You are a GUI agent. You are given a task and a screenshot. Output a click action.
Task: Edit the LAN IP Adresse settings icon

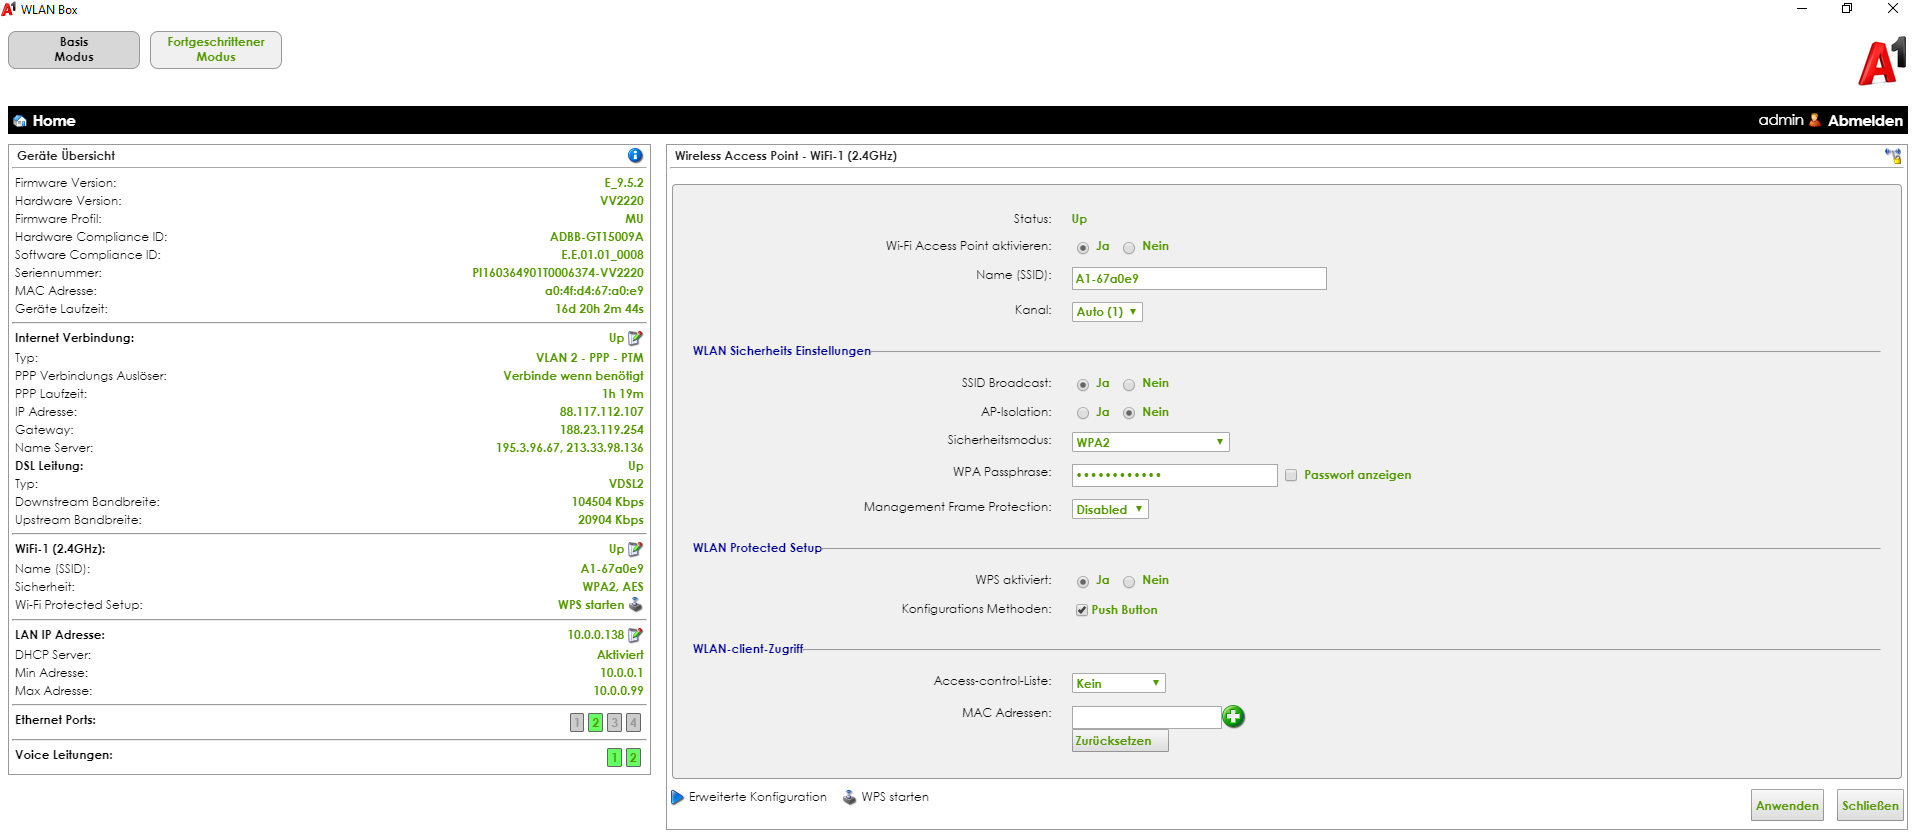tap(635, 635)
